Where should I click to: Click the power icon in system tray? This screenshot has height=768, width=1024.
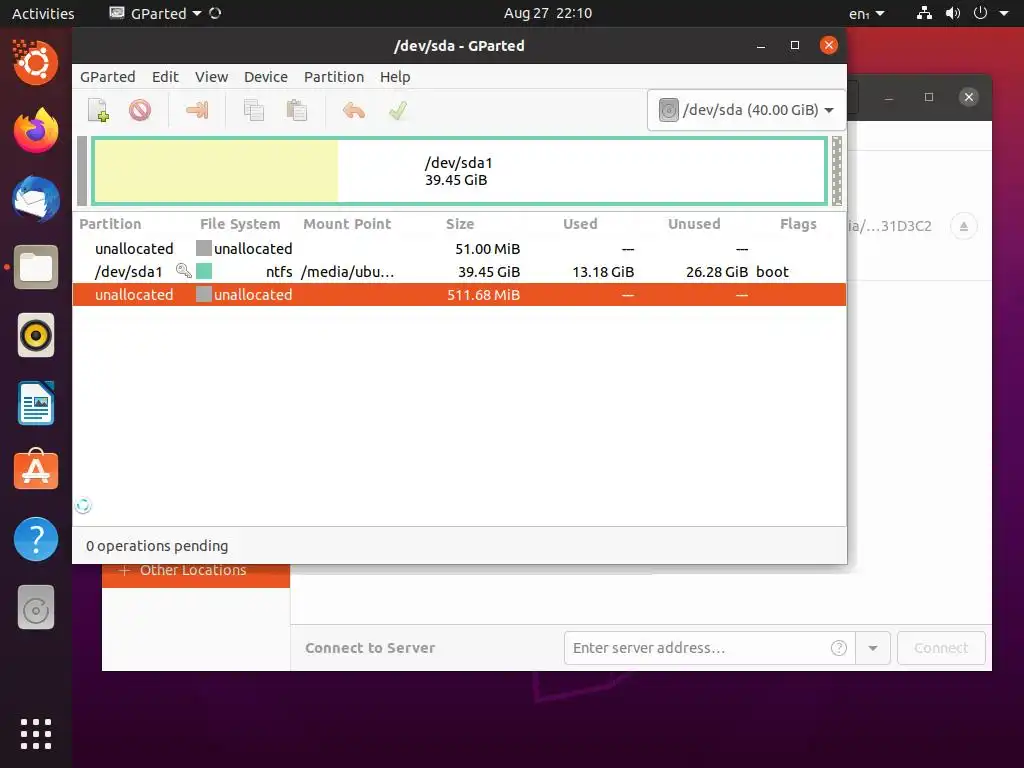tap(980, 13)
